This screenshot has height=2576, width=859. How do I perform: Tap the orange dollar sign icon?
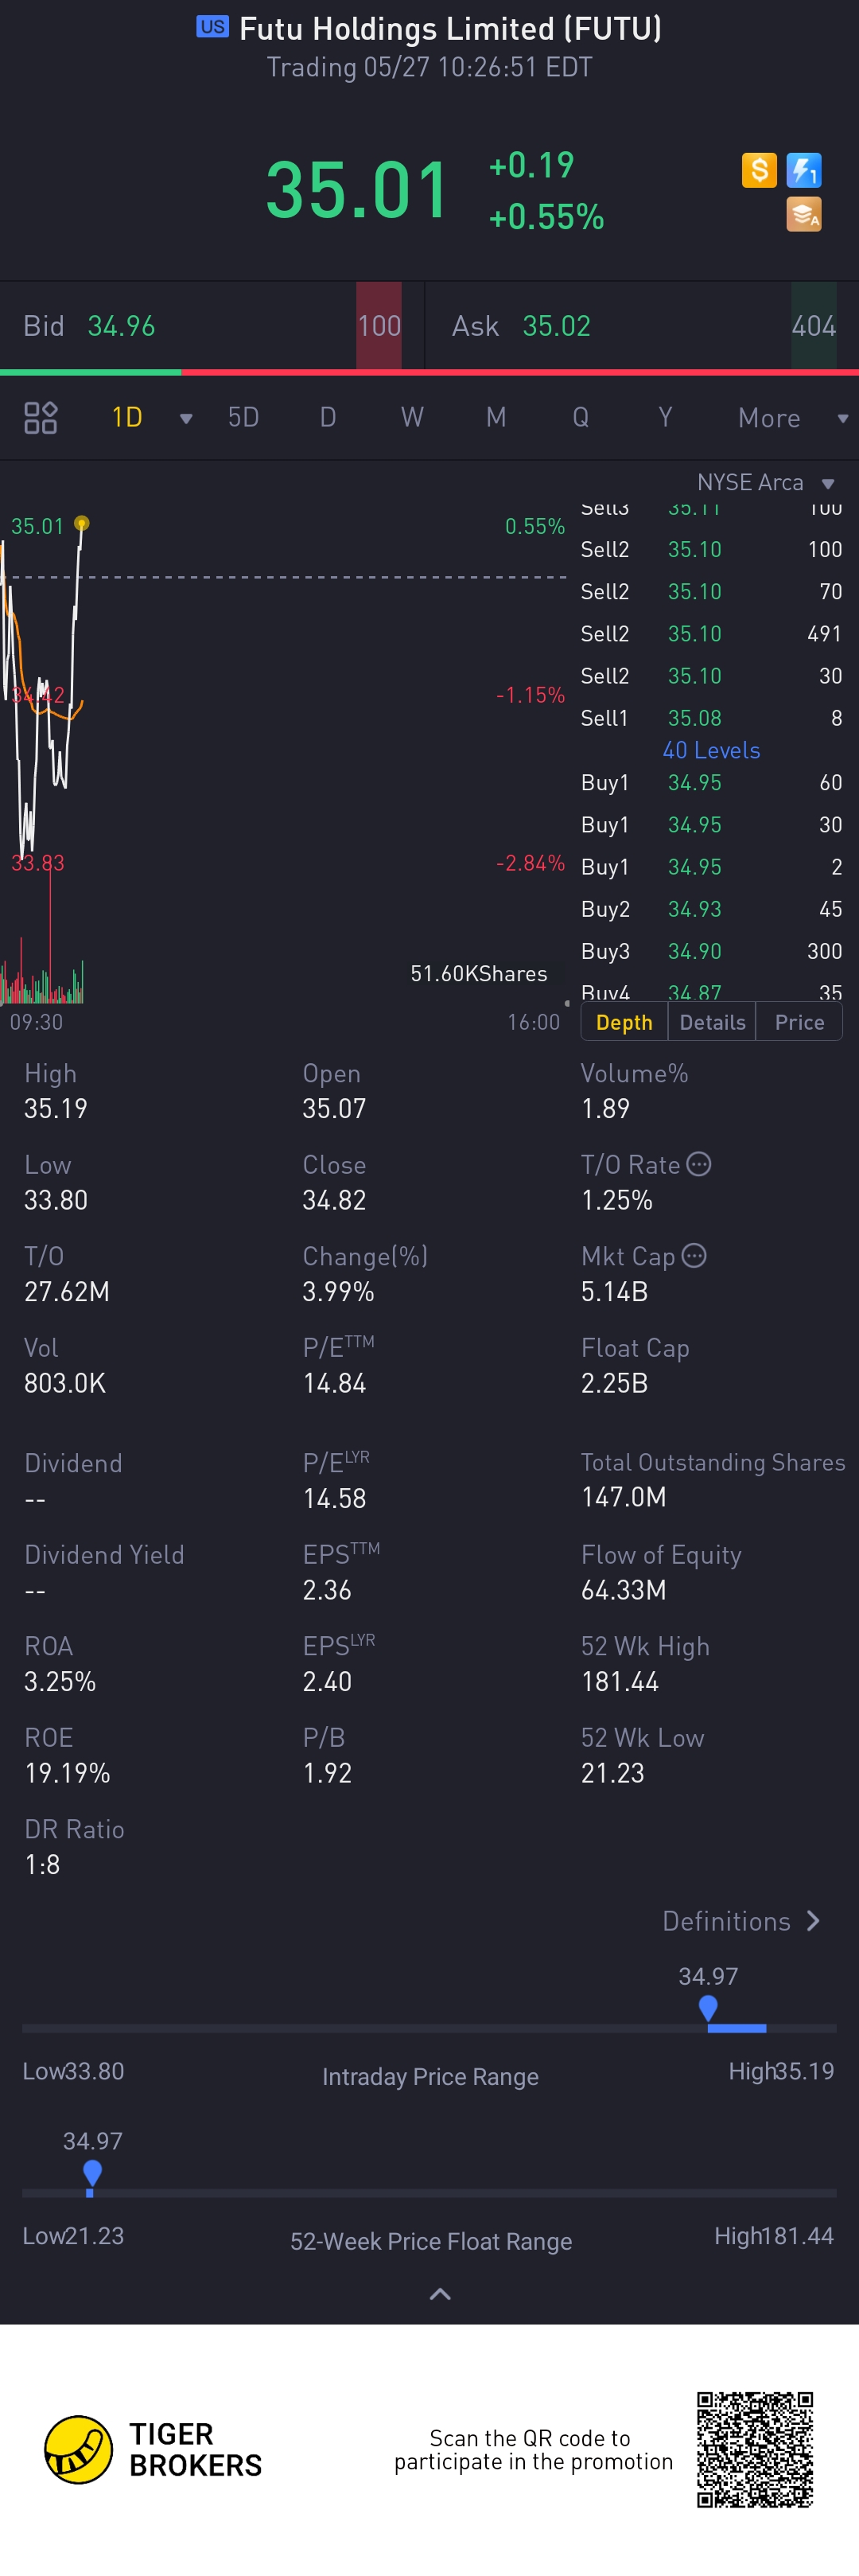pos(759,170)
